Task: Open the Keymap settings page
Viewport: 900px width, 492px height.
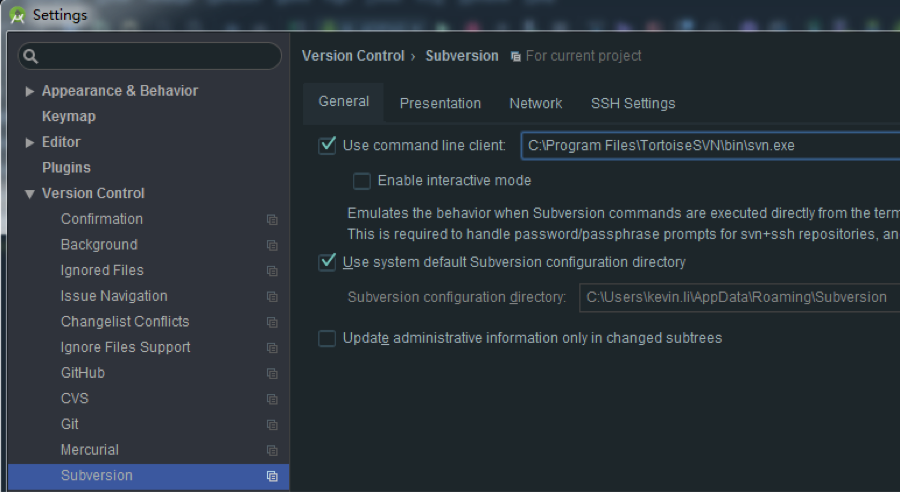Action: point(69,117)
